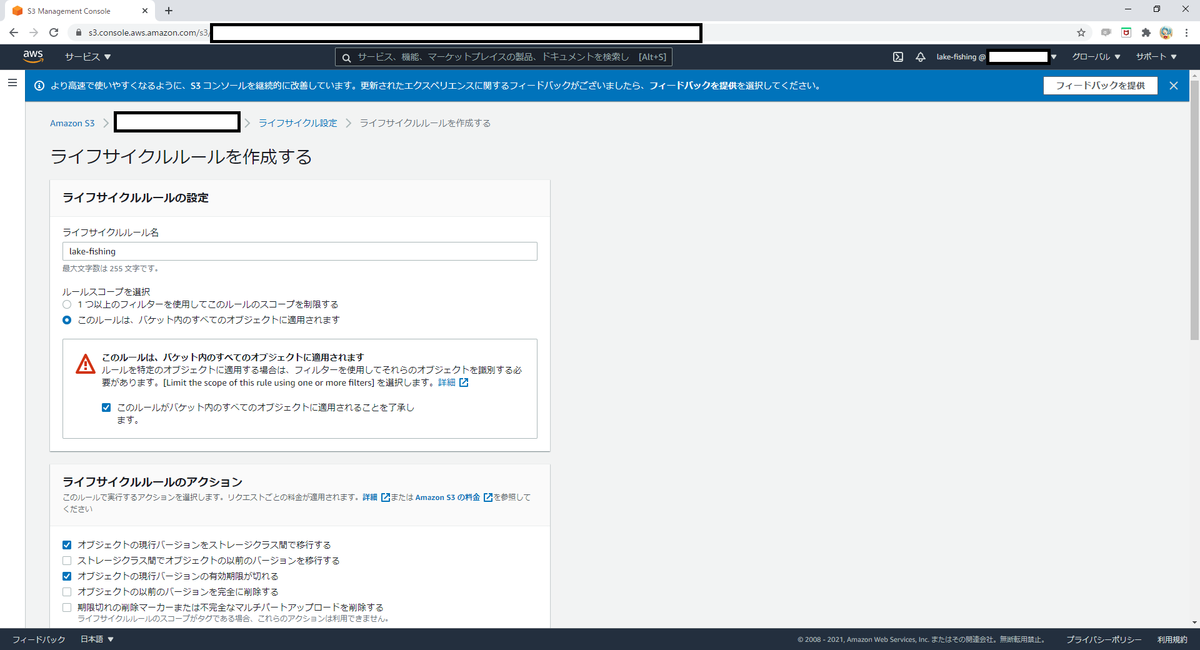Screen dimensions: 1200x650
Task: Open the 日本語 language selector
Action: pos(97,639)
